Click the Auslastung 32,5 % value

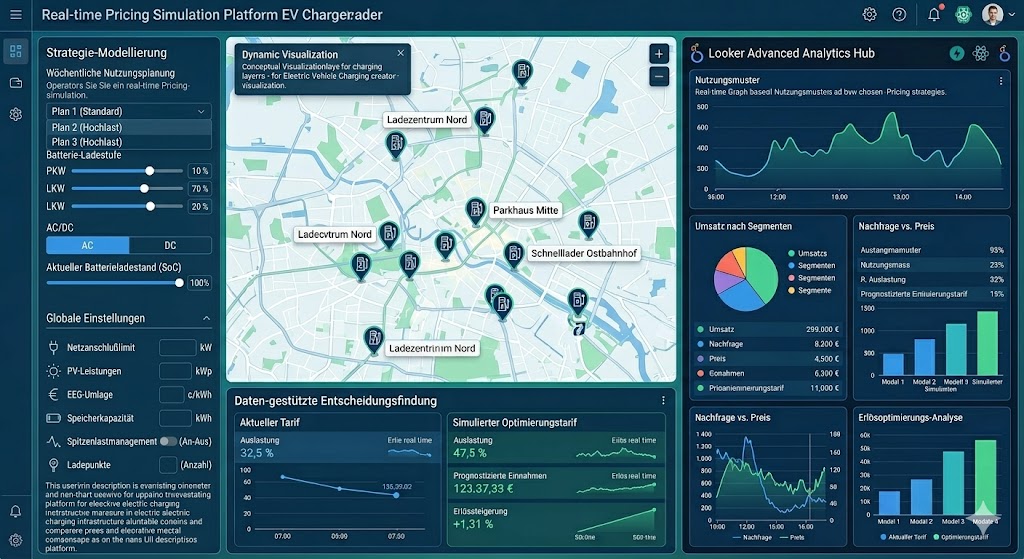257,453
